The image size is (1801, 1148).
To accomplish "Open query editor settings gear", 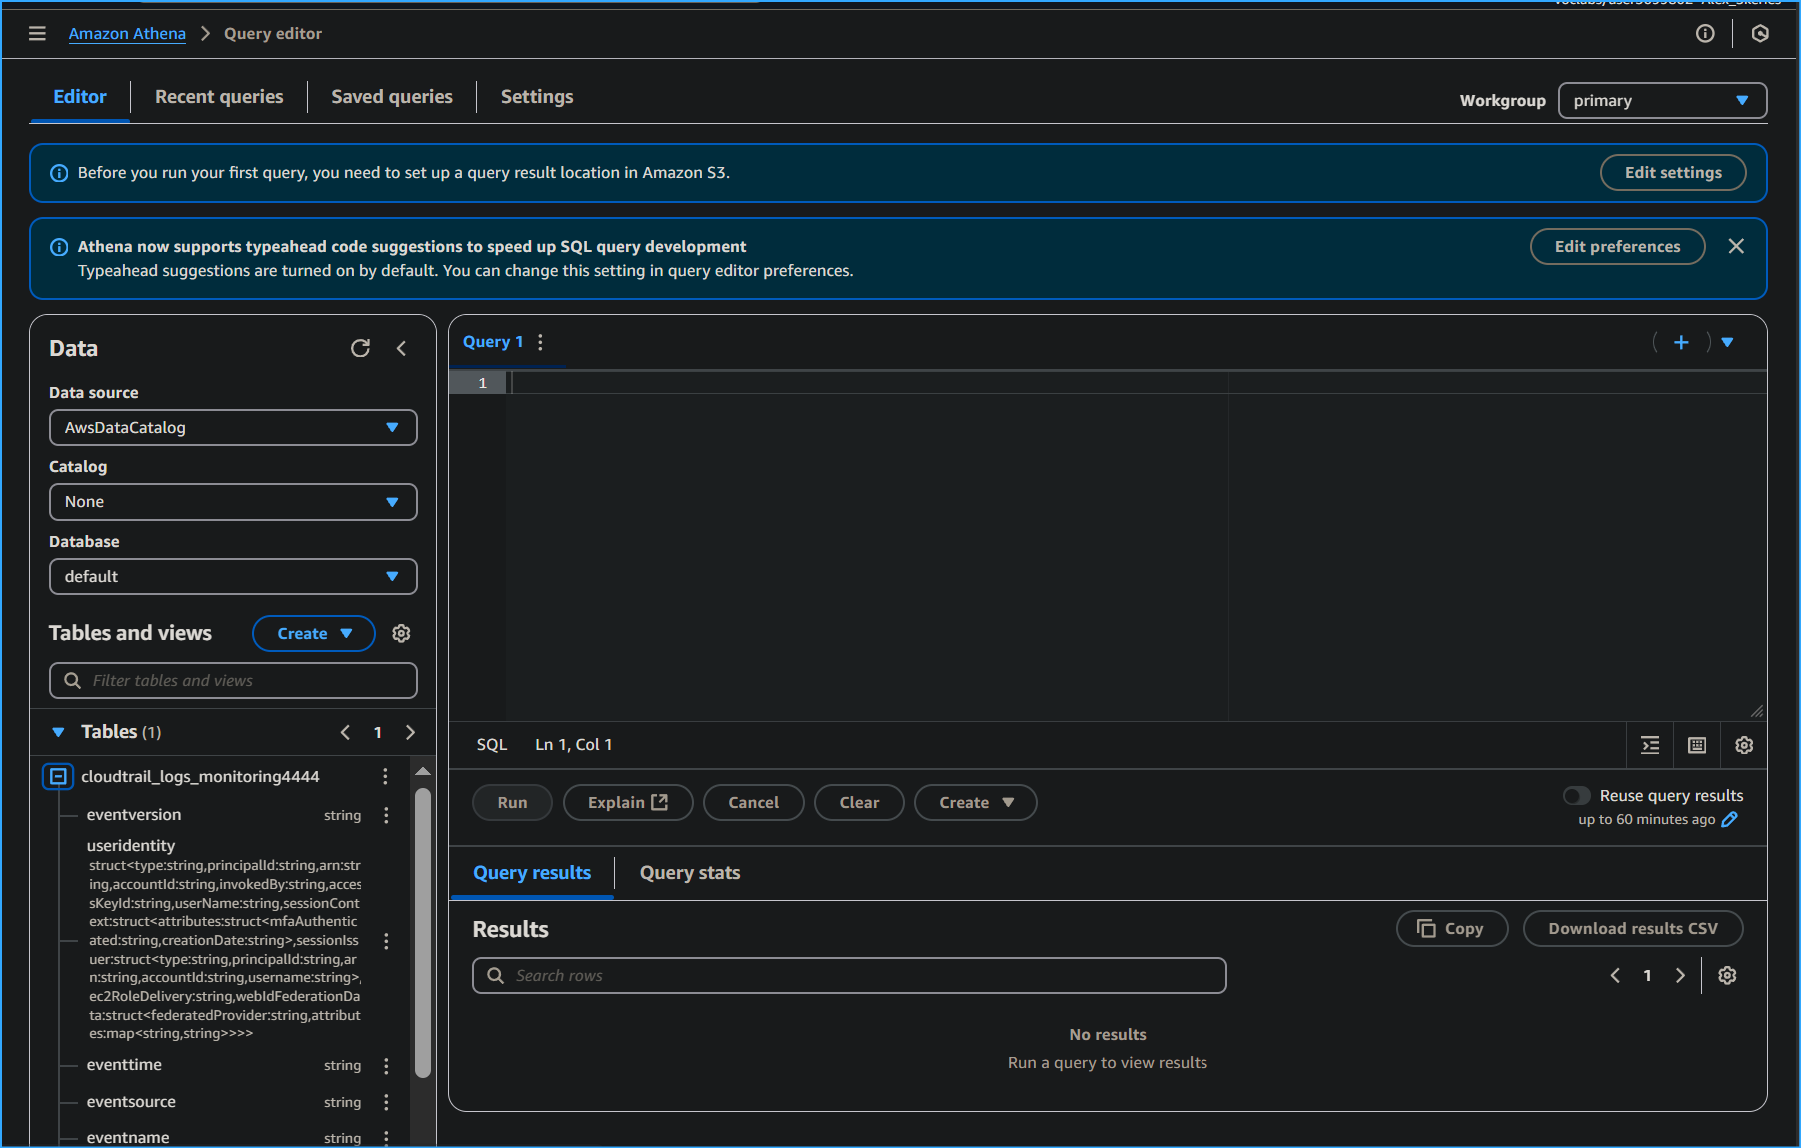I will pos(1744,745).
